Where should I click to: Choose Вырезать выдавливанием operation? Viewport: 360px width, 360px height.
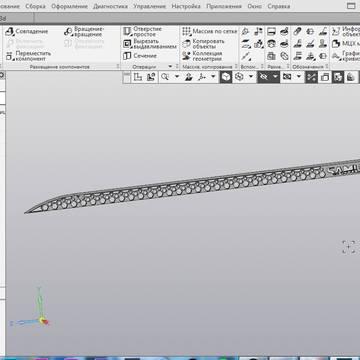(150, 44)
